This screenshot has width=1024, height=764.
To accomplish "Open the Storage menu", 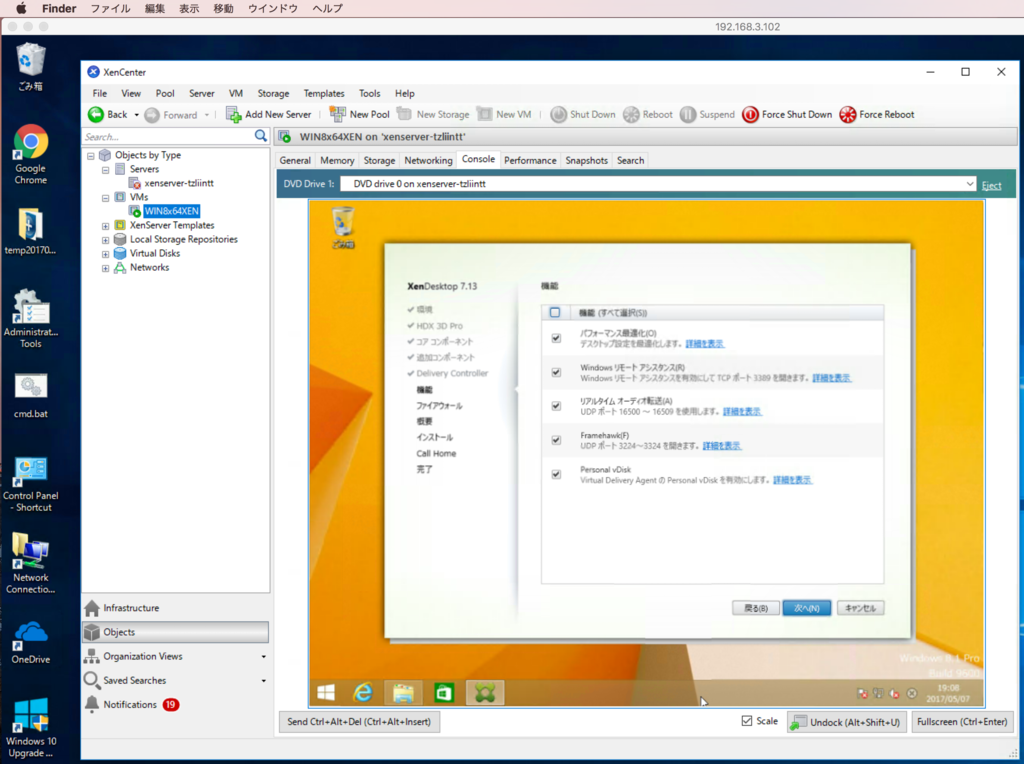I will coord(273,93).
